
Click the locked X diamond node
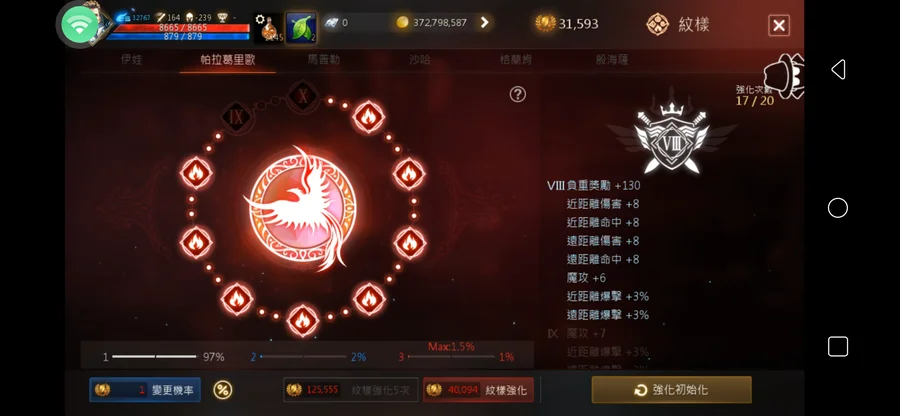tap(302, 95)
